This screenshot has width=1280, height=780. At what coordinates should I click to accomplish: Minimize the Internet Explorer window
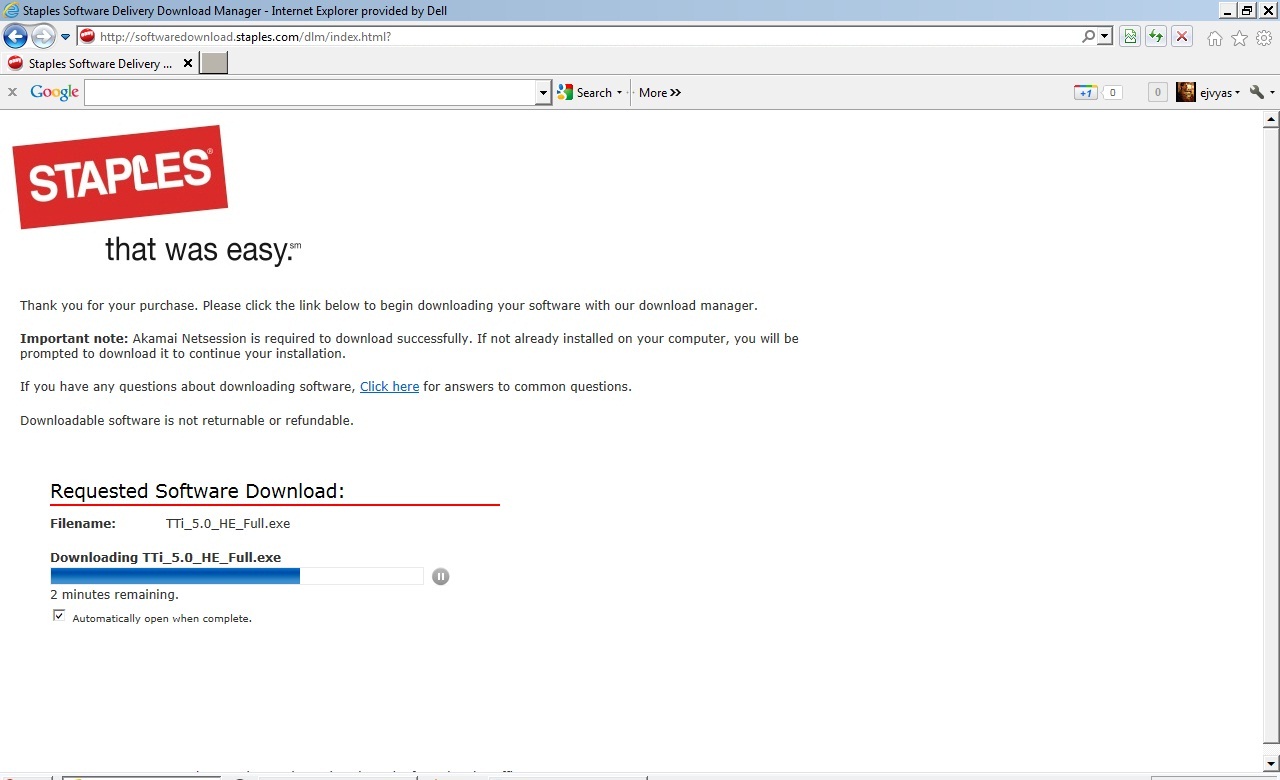pos(1227,10)
